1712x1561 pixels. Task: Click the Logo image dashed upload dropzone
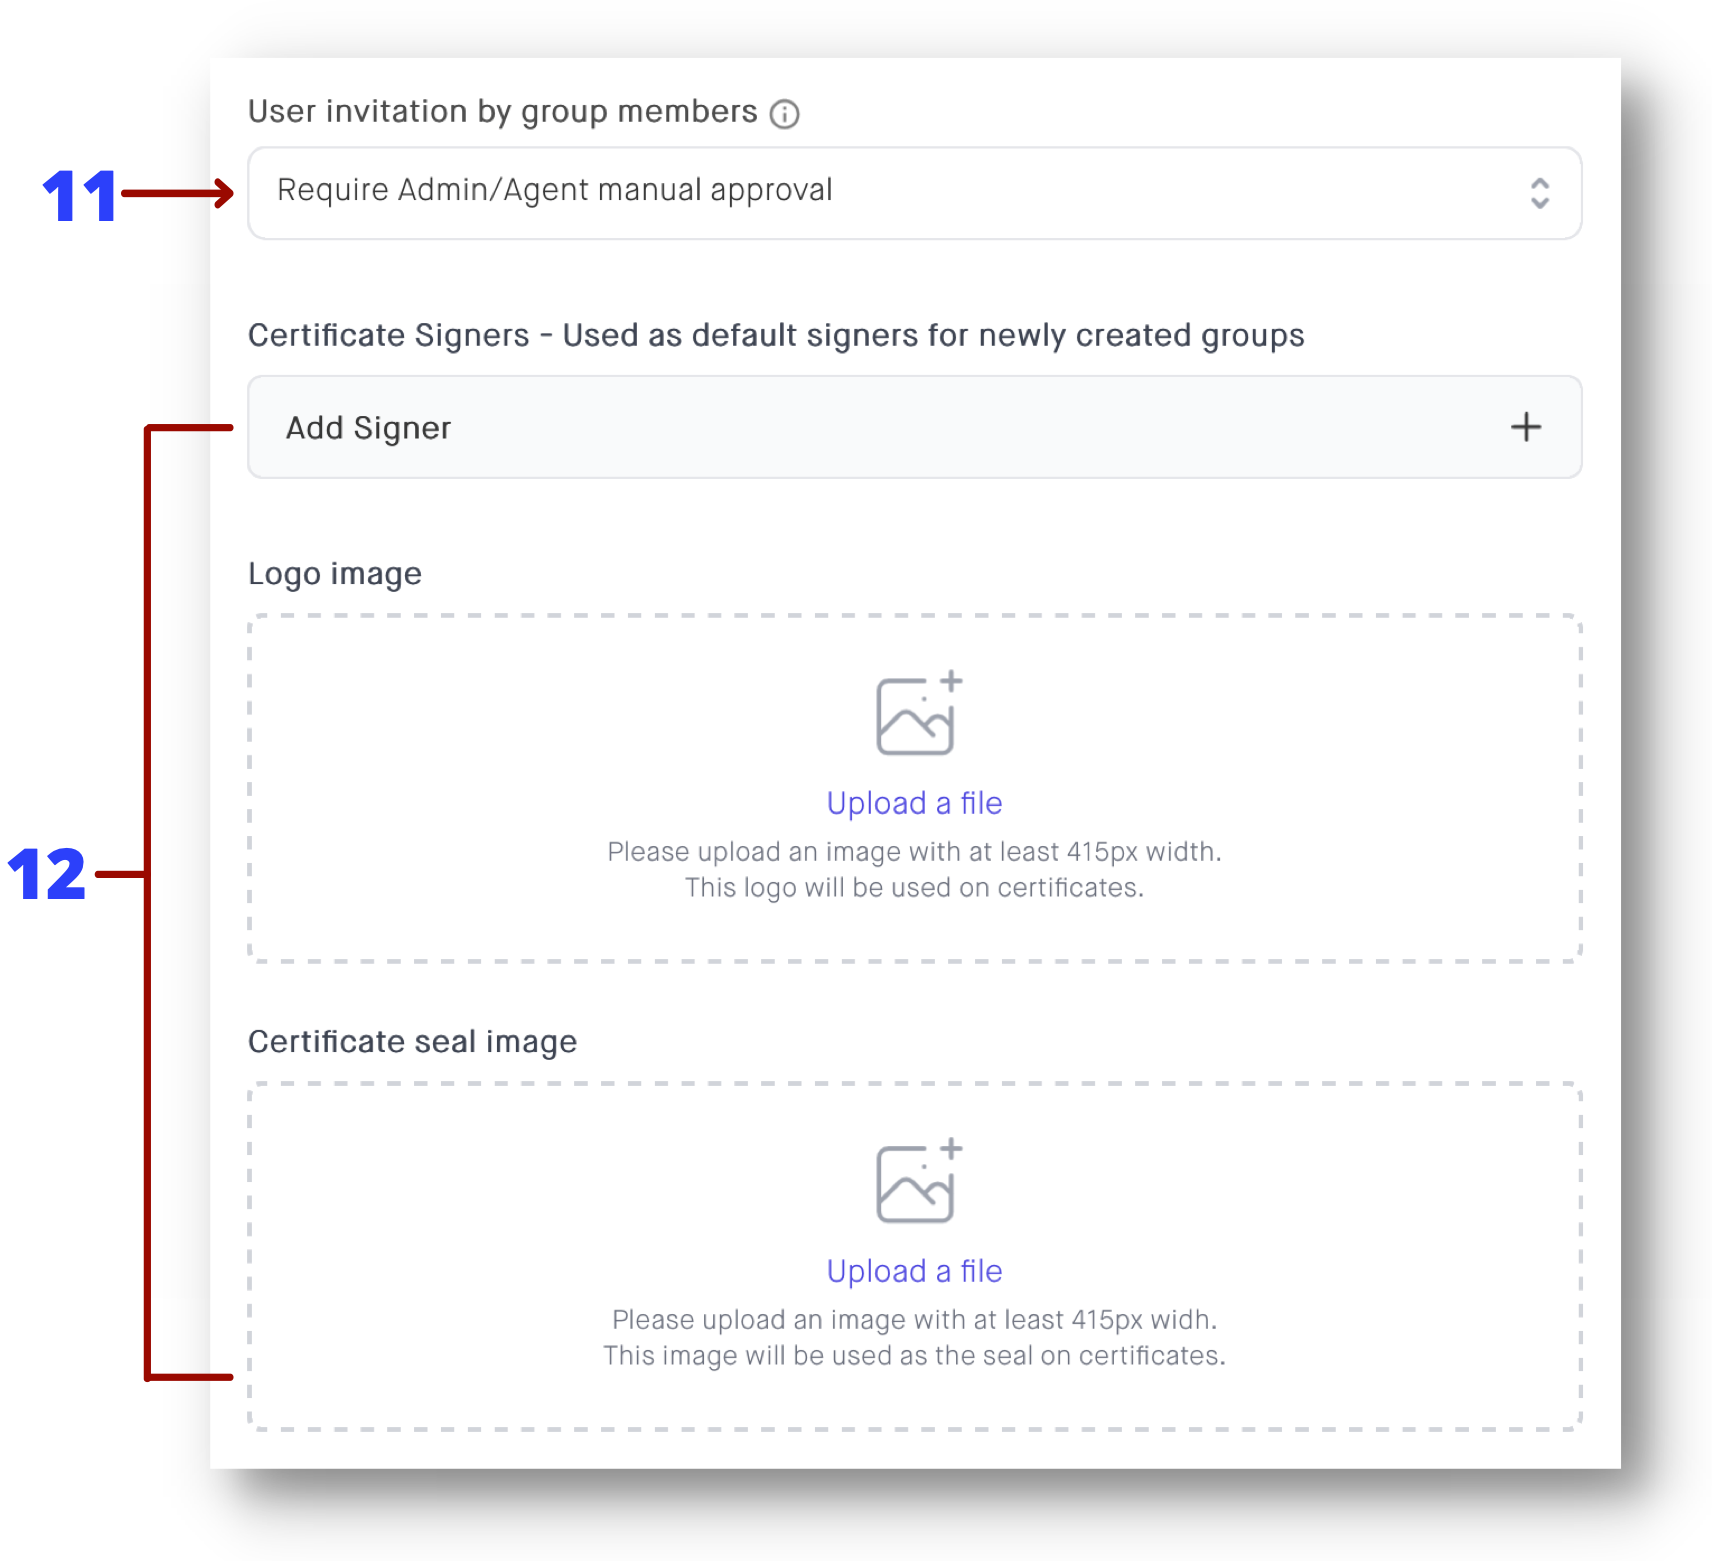(x=914, y=789)
